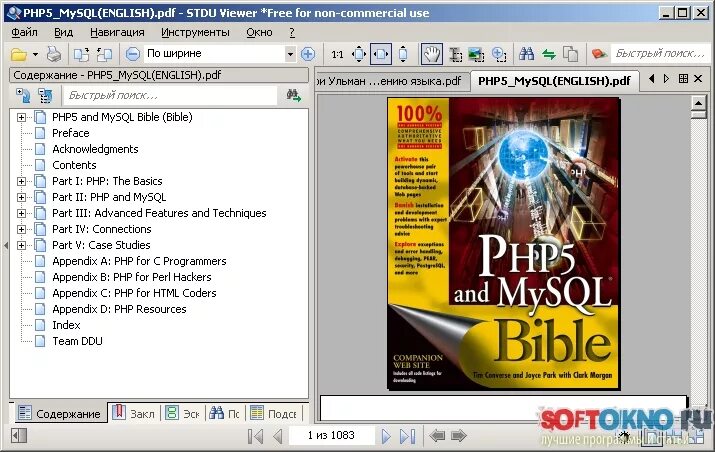
Task: Toggle navigation panel with bottom-left icon
Action: point(19,436)
